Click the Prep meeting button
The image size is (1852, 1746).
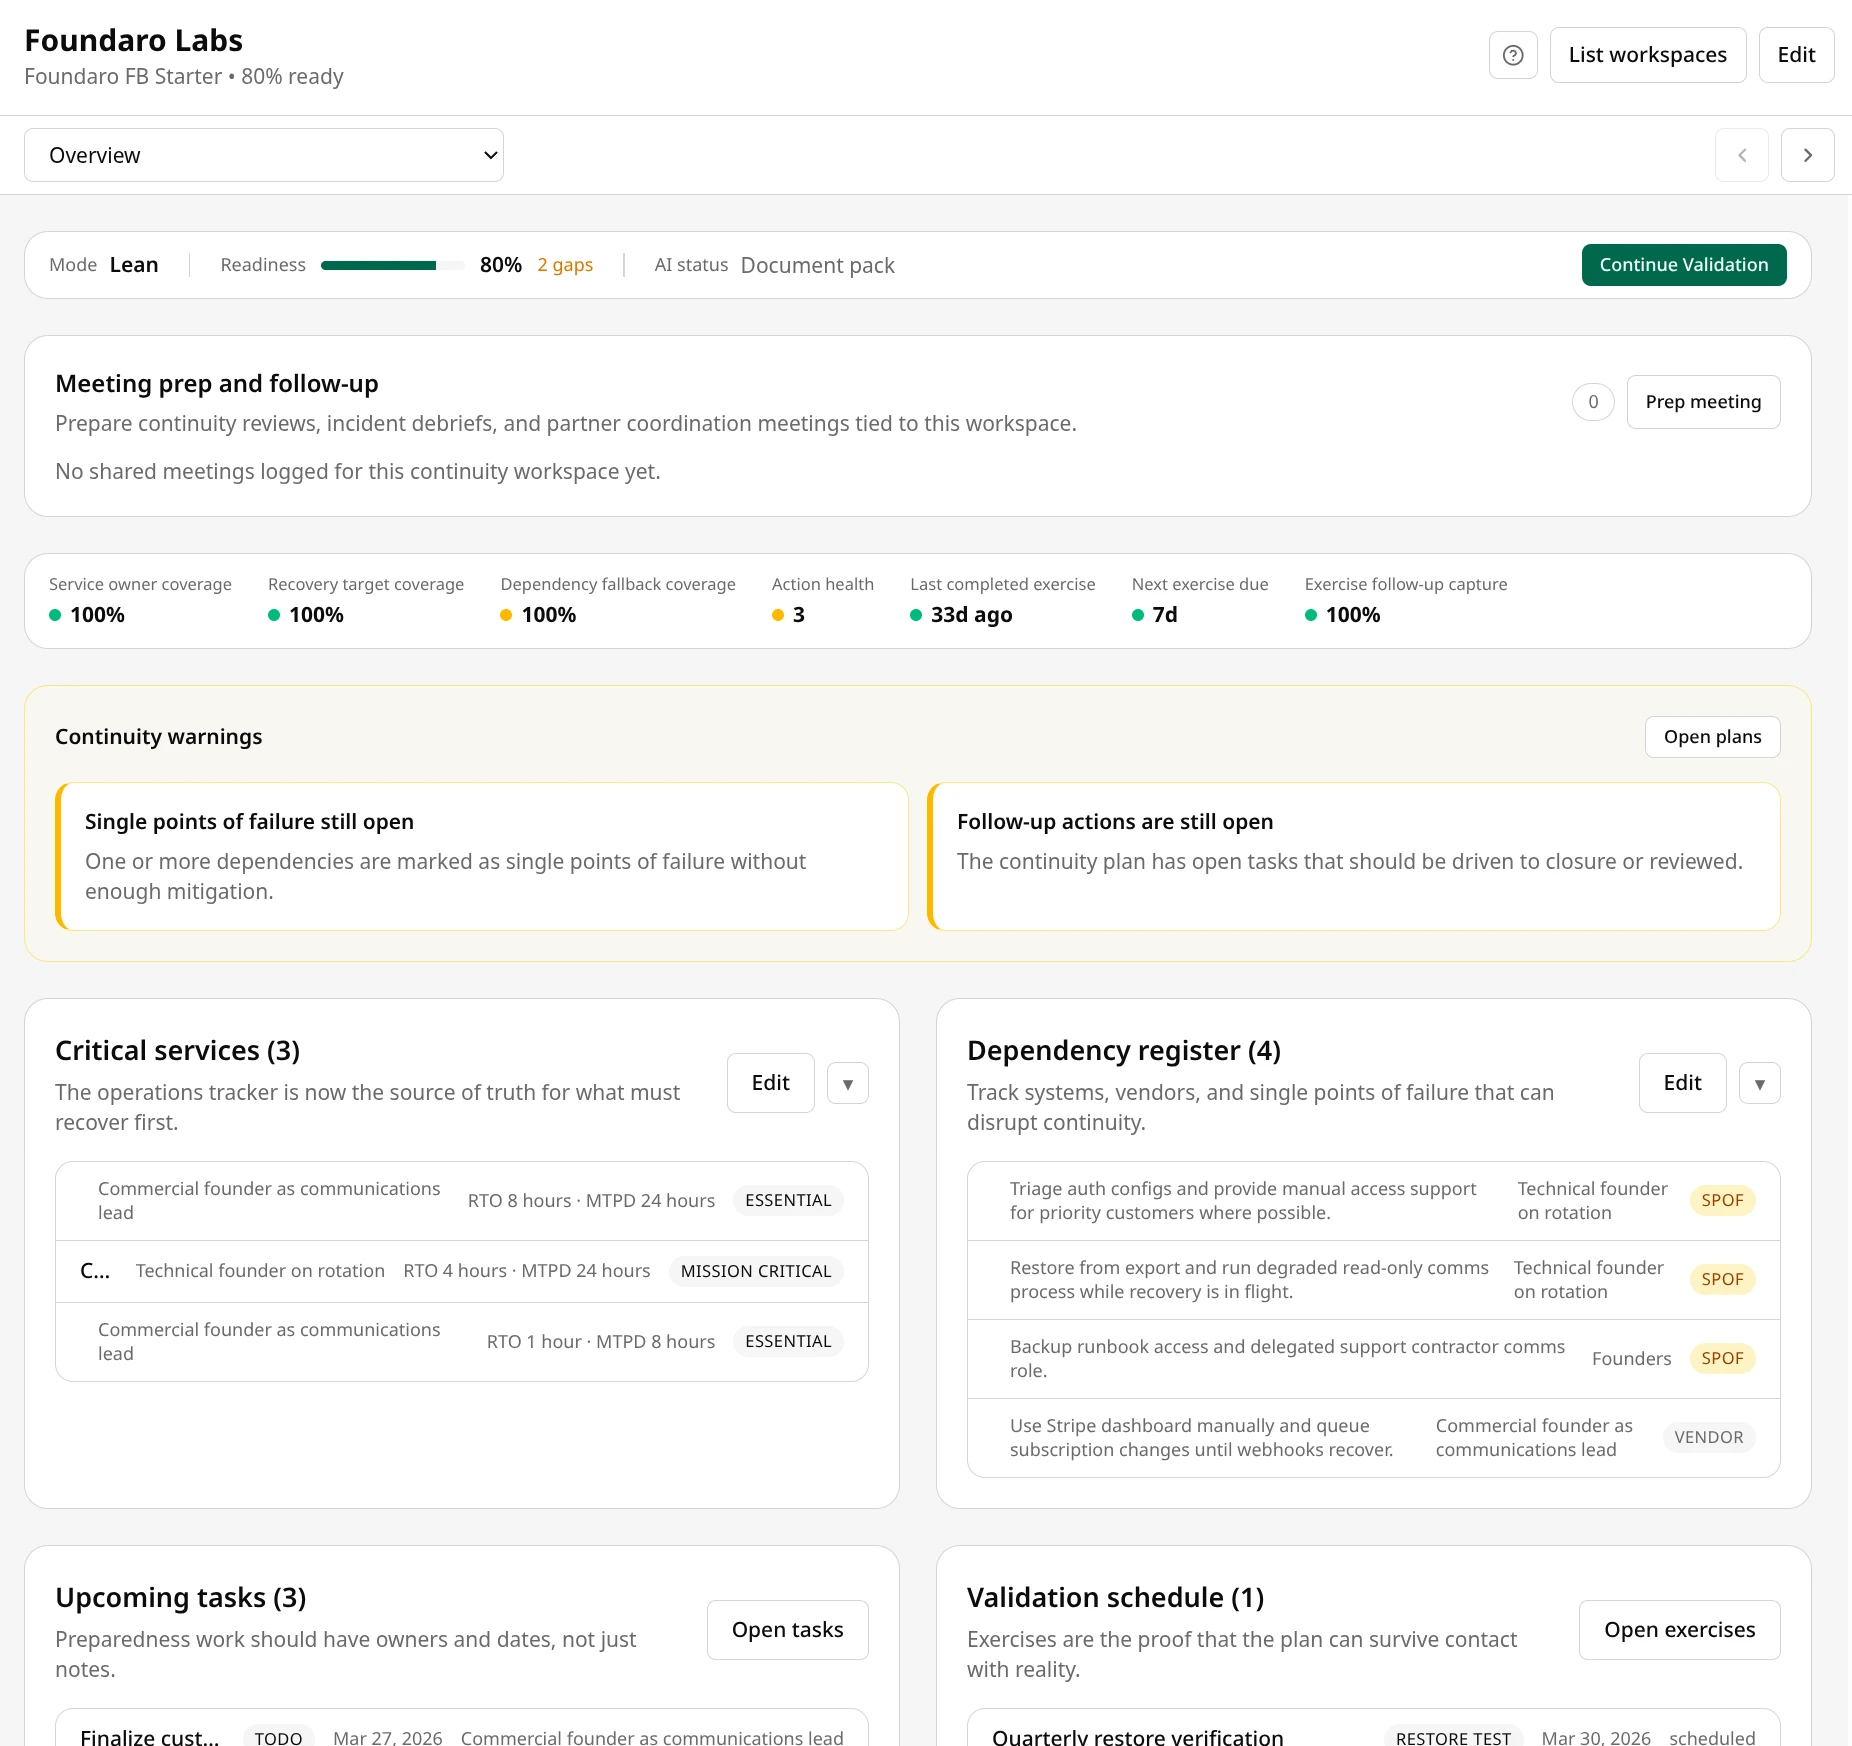pyautogui.click(x=1703, y=401)
